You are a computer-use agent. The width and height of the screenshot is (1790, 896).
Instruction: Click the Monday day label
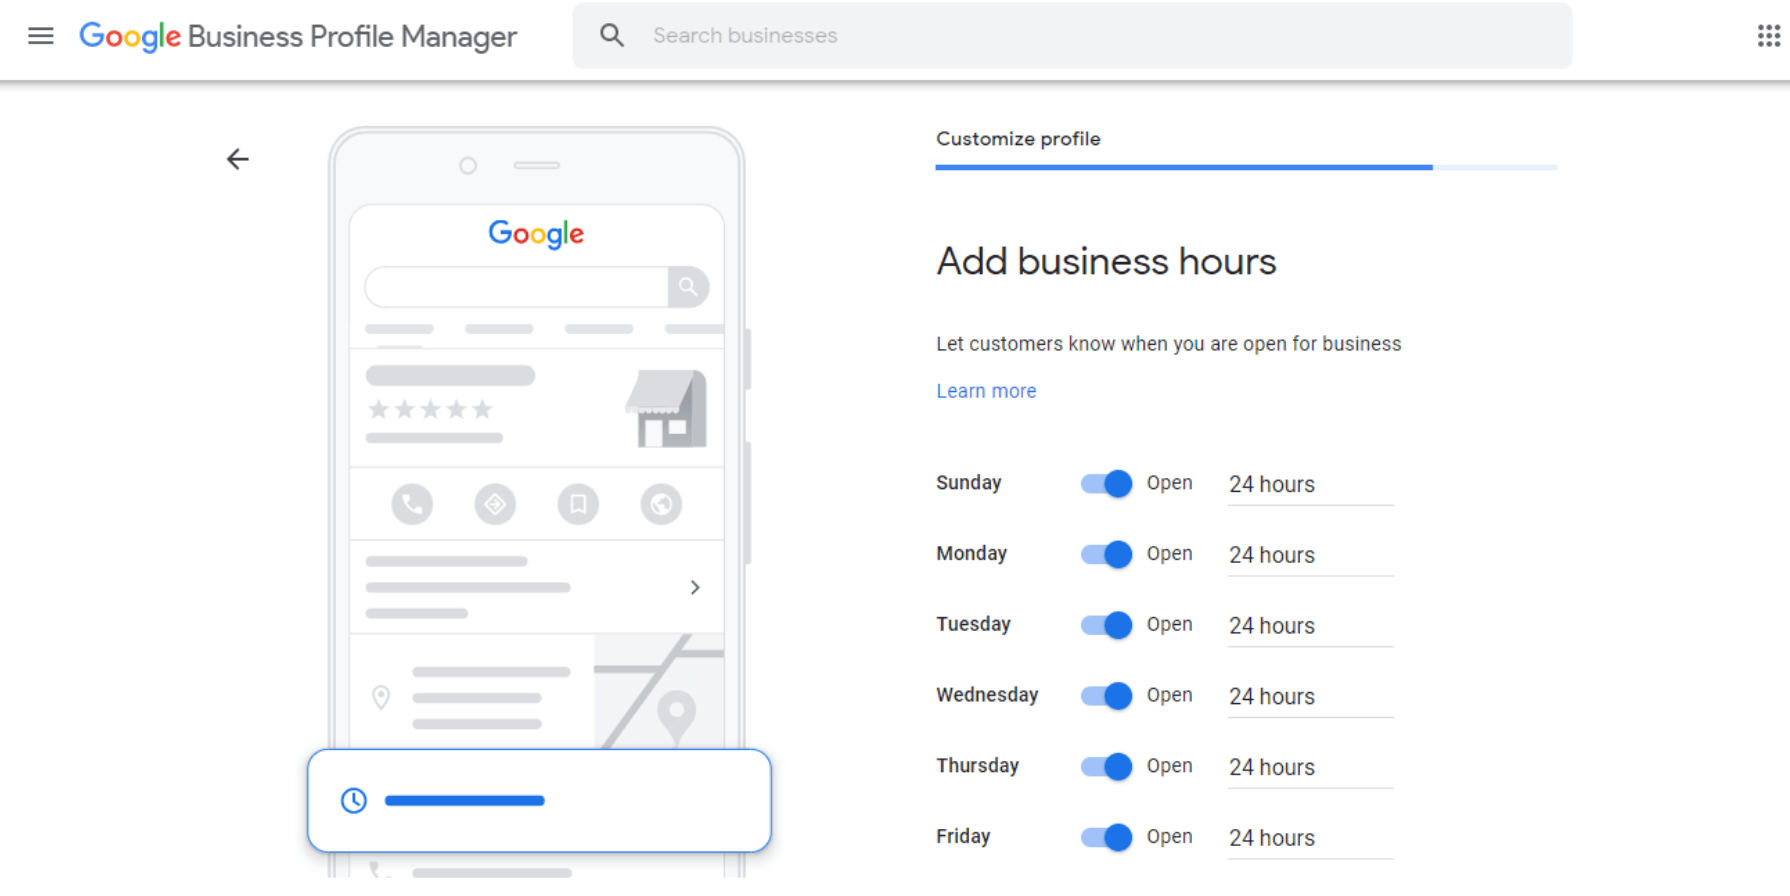971,553
